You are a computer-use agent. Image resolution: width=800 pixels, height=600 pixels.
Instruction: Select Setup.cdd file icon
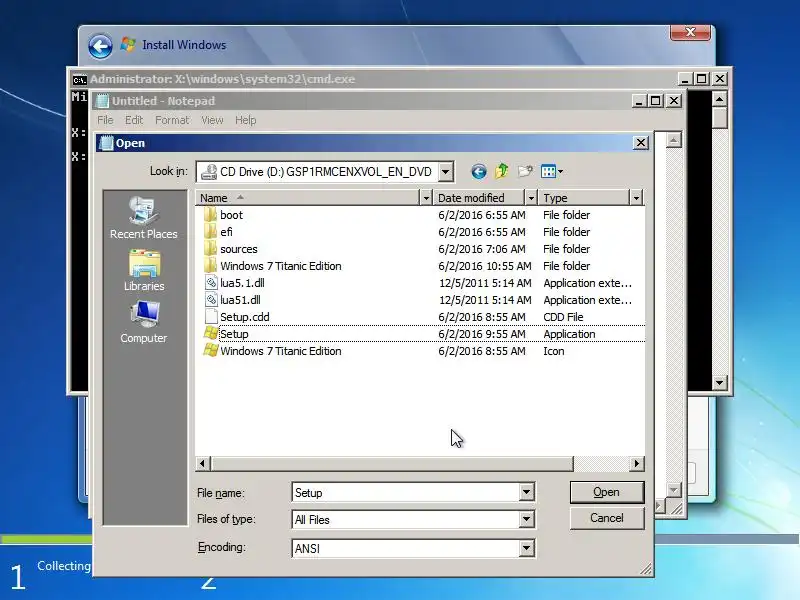211,317
